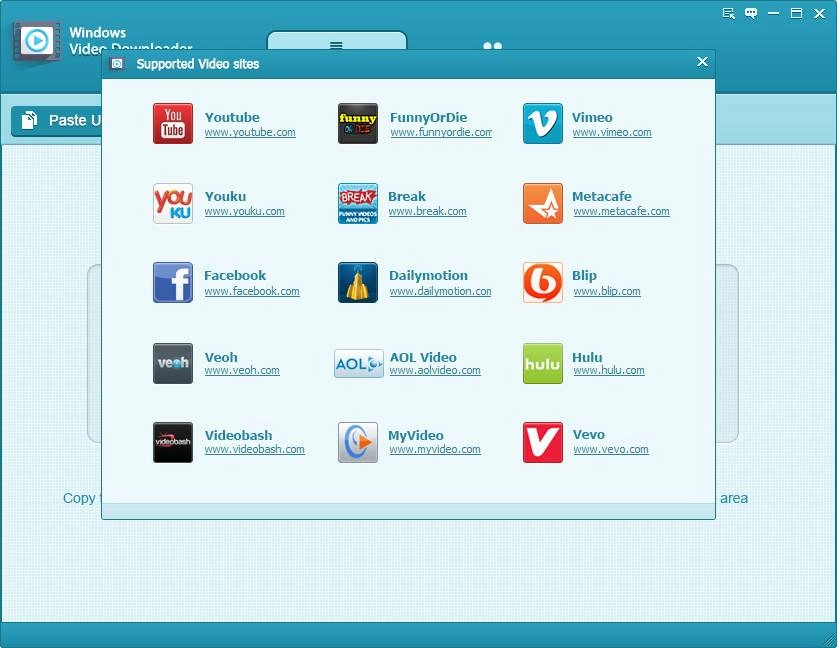Click the Blip logo icon
The width and height of the screenshot is (837, 648).
543,282
